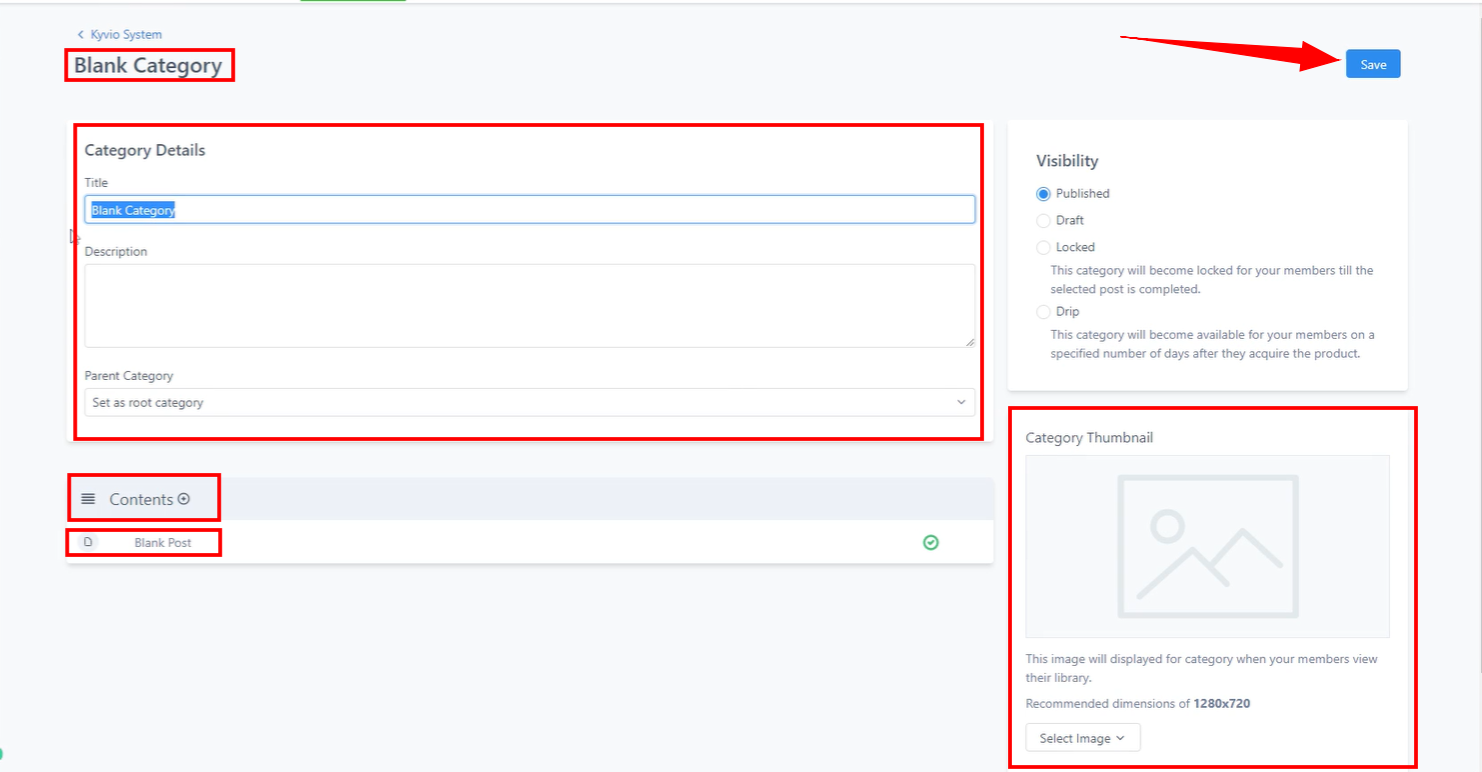Go back via Kyvio System link

126,35
